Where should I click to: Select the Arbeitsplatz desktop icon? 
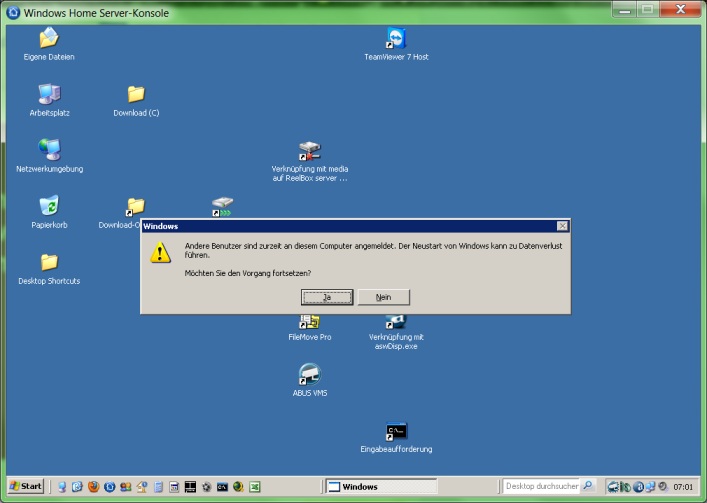[x=48, y=95]
